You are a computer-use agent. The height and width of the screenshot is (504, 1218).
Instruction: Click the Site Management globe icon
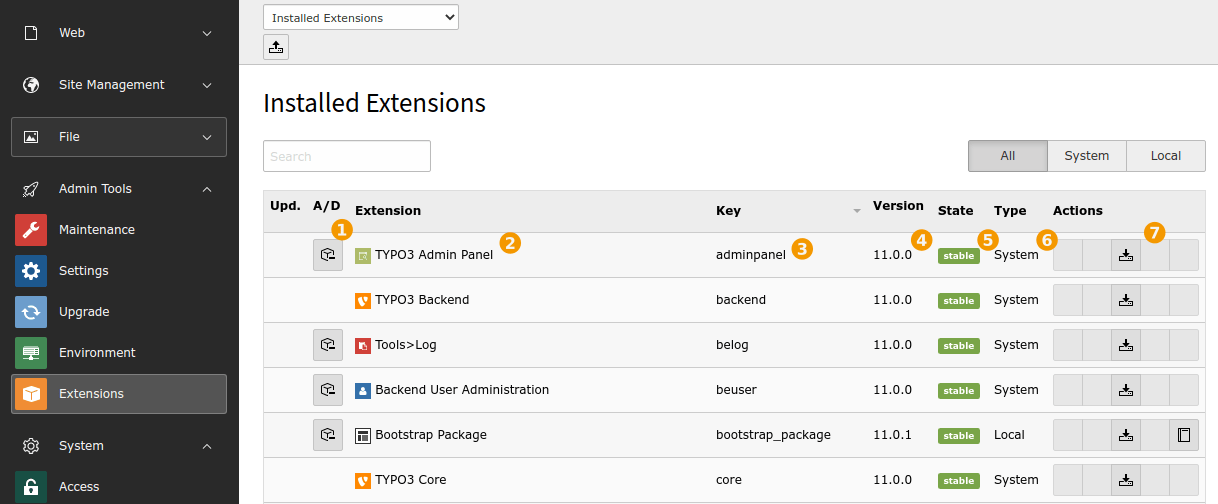[31, 85]
